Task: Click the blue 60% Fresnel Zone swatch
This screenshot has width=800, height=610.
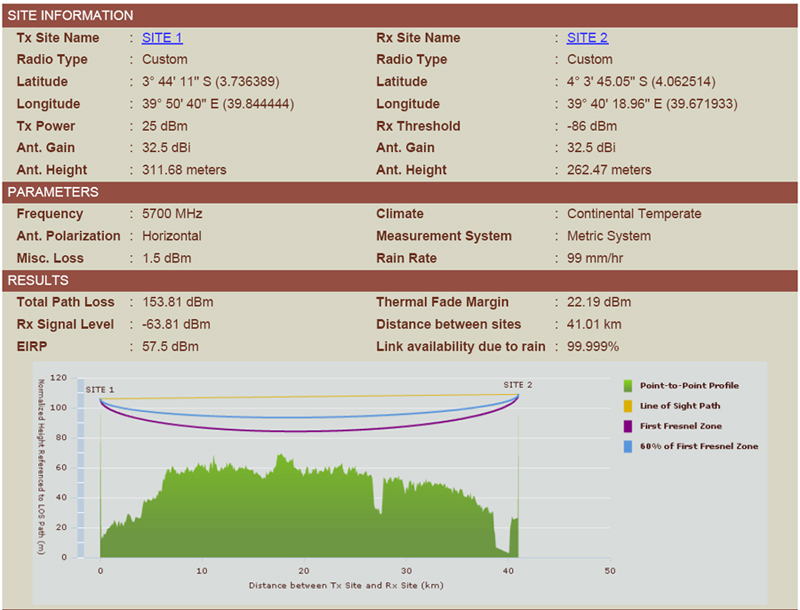Action: (628, 446)
